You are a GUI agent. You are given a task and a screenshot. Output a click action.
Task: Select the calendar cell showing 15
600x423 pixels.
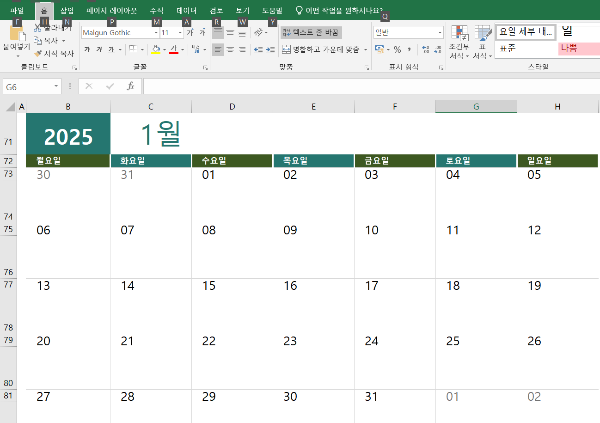(x=232, y=285)
